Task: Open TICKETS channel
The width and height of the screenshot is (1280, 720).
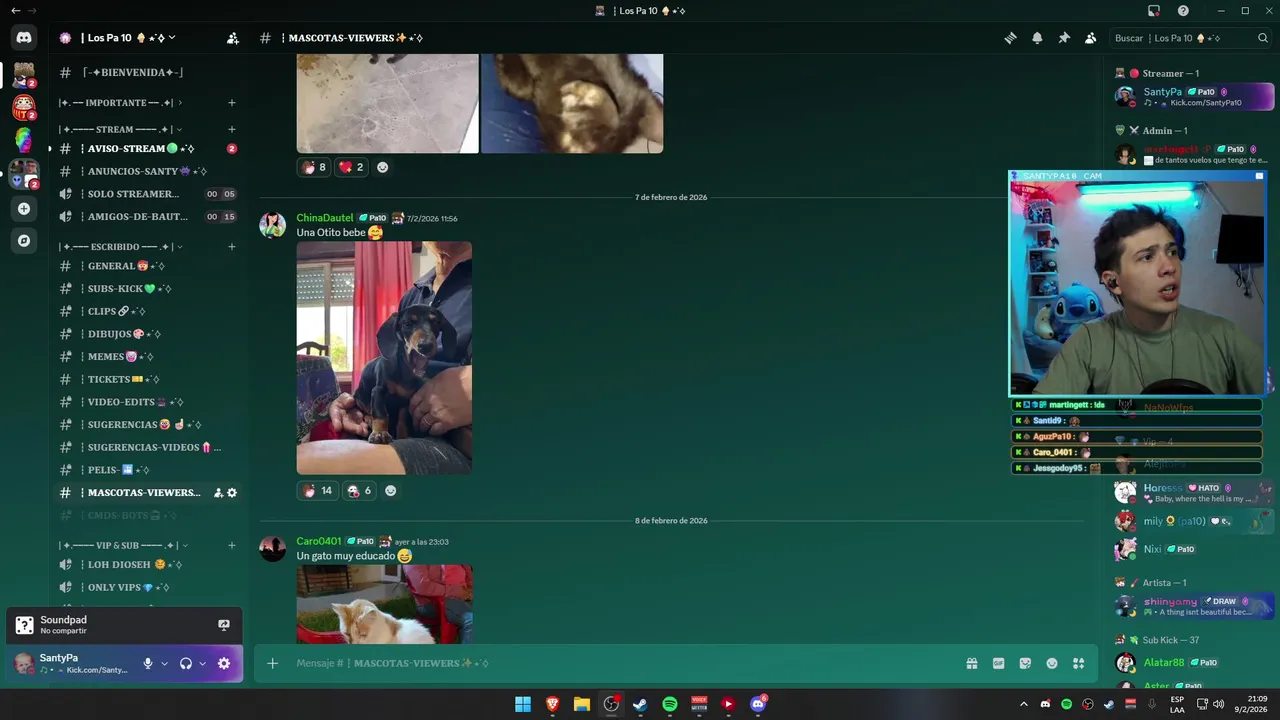Action: click(147, 380)
